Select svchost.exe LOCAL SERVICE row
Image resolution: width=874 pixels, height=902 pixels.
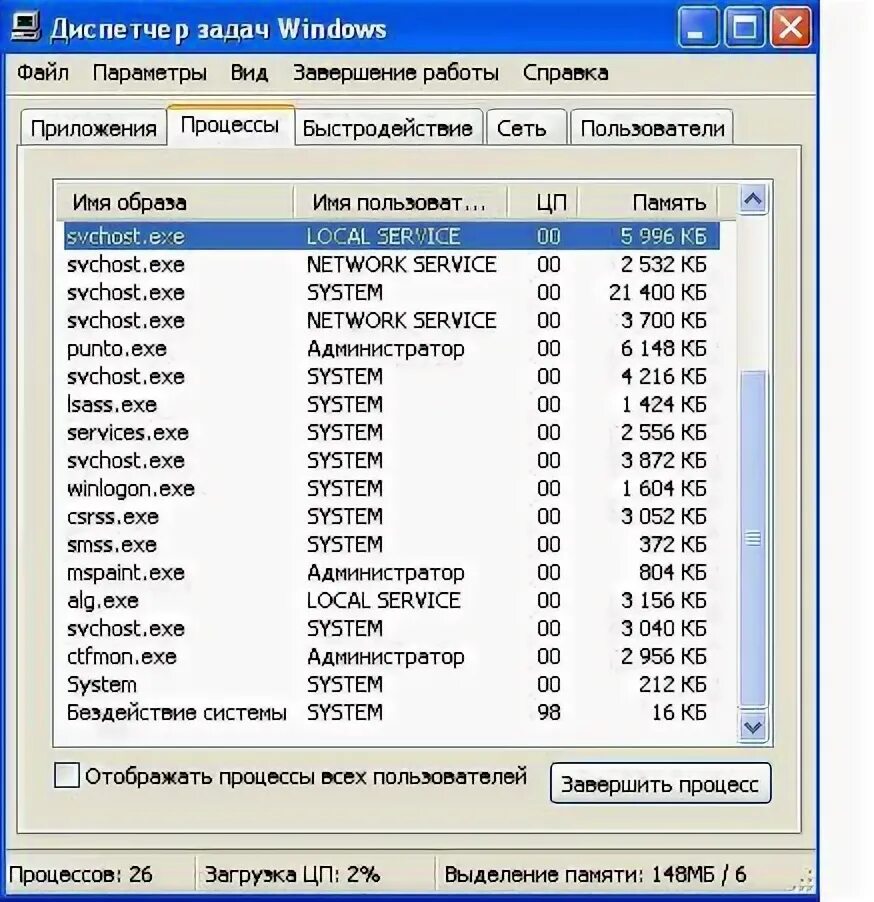[x=391, y=236]
